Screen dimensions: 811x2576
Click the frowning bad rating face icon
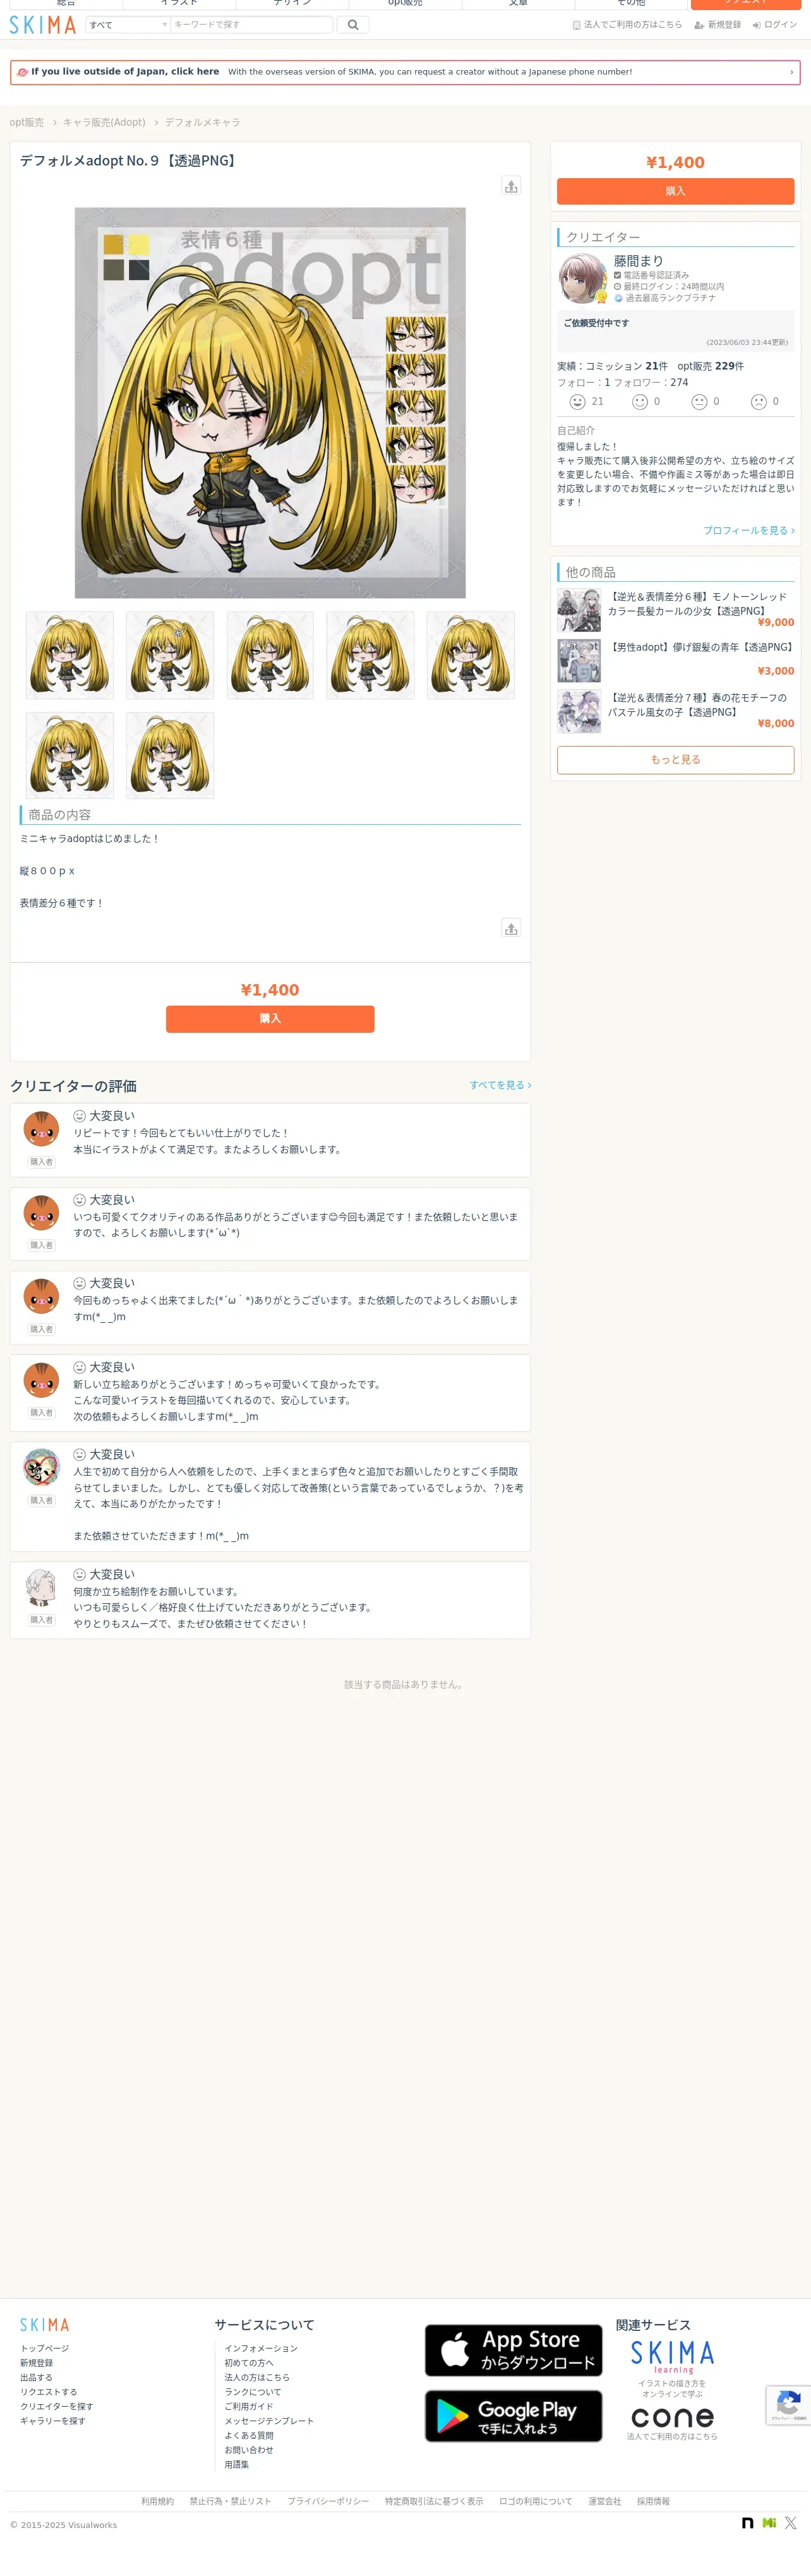point(758,401)
